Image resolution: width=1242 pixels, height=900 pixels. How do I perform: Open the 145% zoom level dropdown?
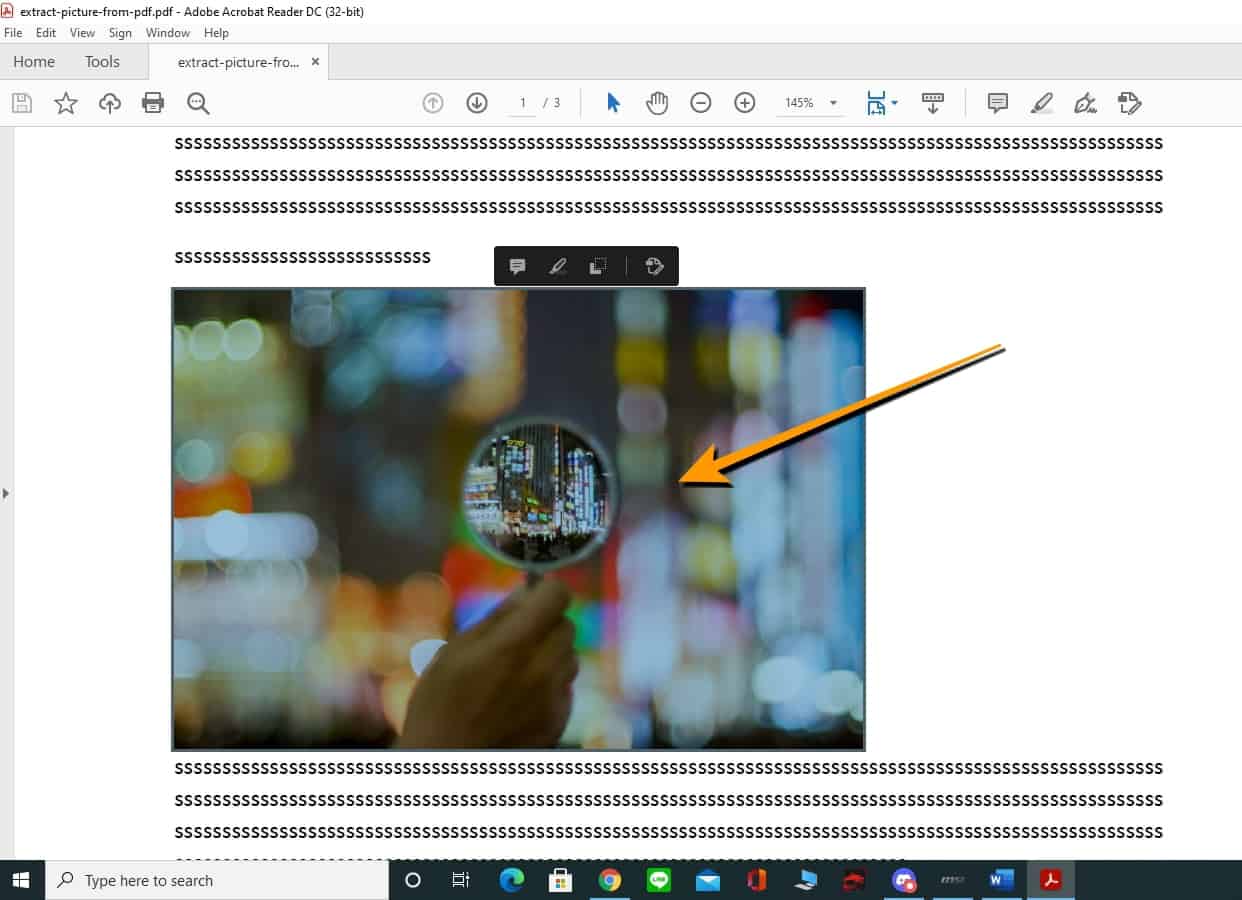833,103
